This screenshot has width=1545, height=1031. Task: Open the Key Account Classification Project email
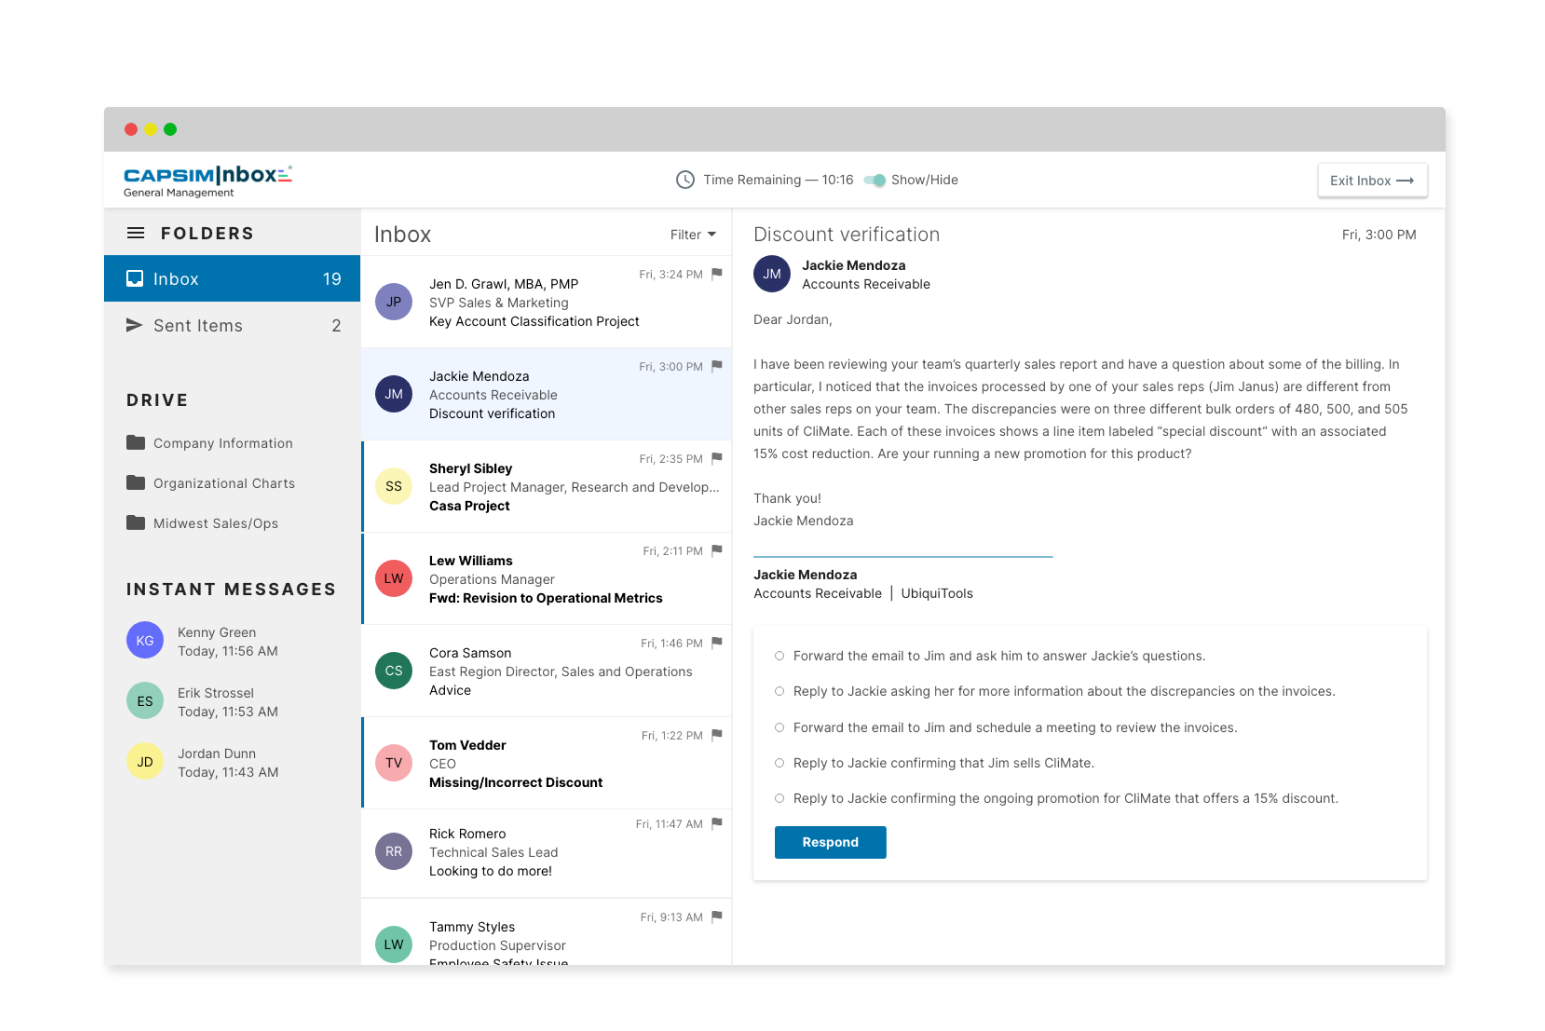pos(547,302)
